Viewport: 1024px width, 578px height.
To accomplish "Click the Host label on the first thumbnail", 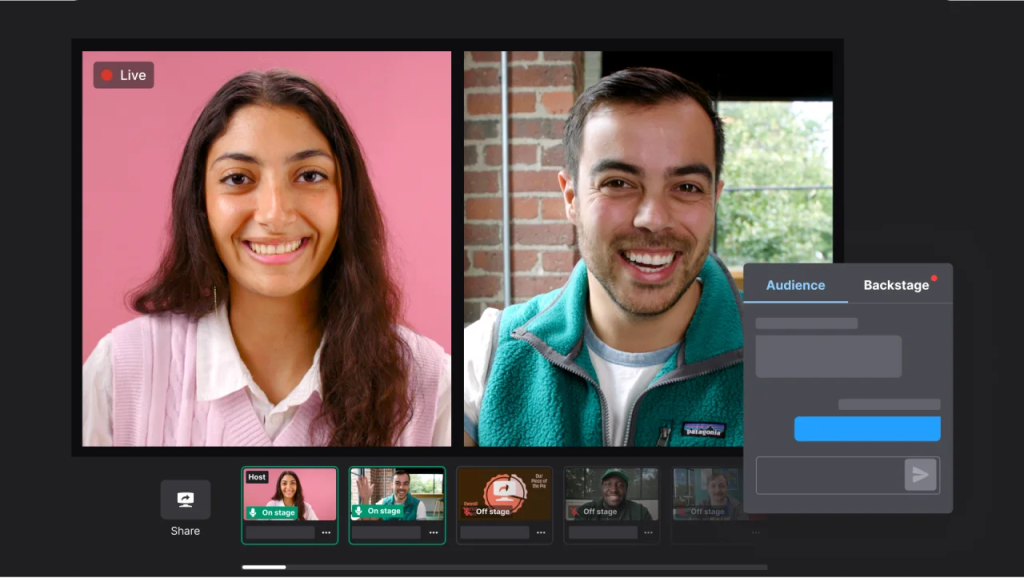I will 257,477.
